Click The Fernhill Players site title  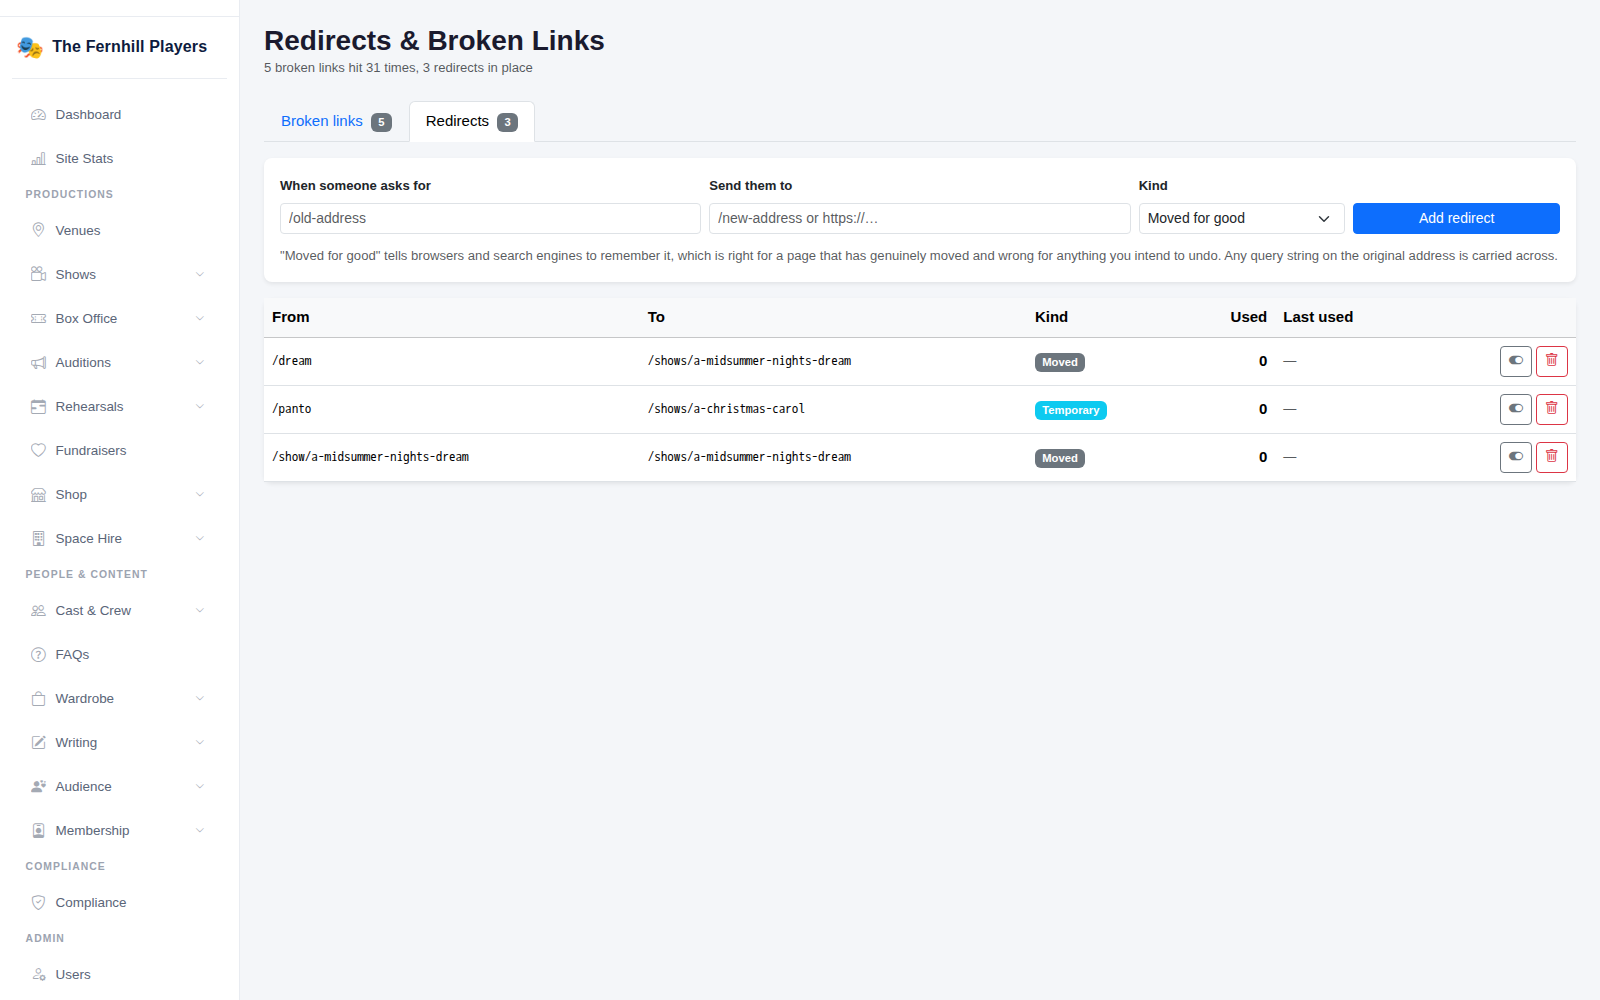coord(129,47)
